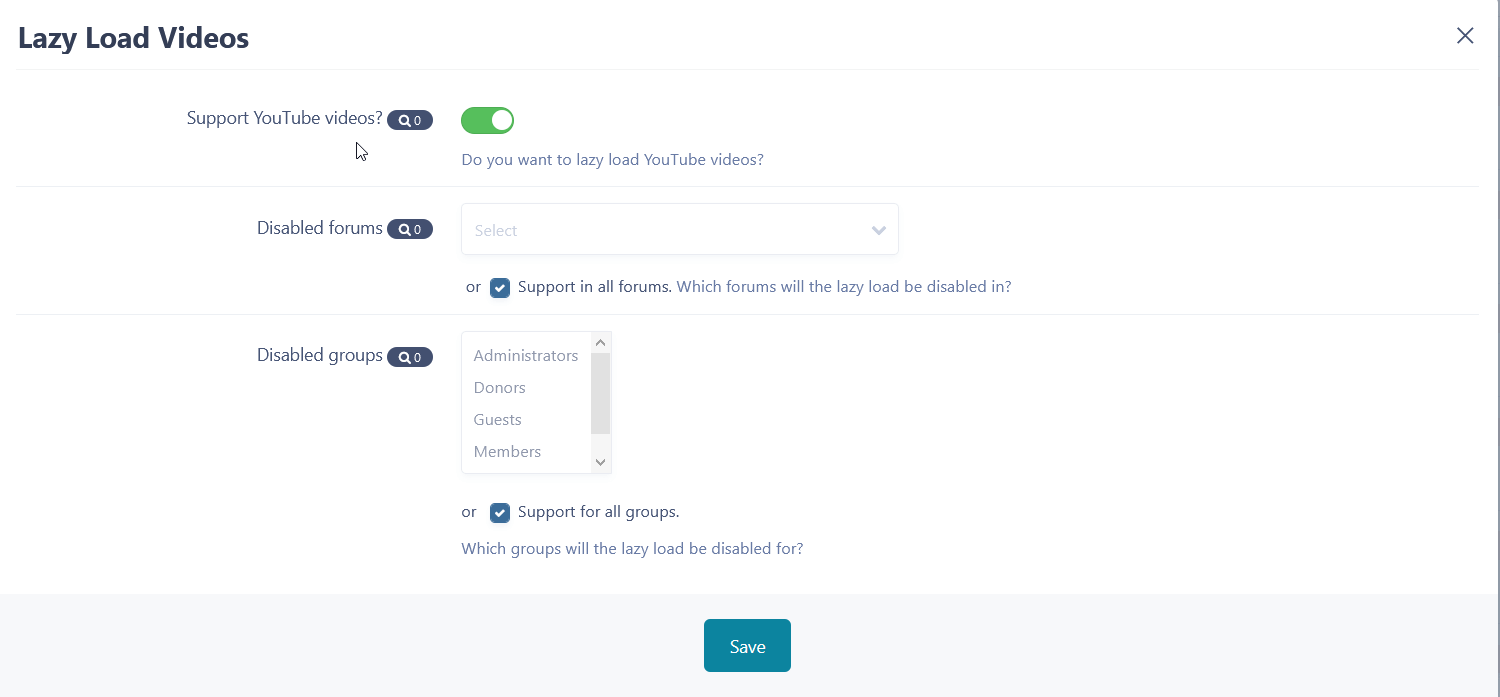Click search badge beside Disabled groups
1500x697 pixels.
(410, 357)
